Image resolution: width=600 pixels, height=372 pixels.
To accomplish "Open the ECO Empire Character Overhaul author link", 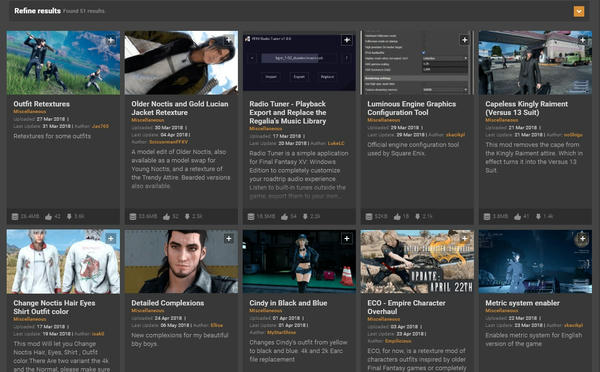I will point(398,341).
